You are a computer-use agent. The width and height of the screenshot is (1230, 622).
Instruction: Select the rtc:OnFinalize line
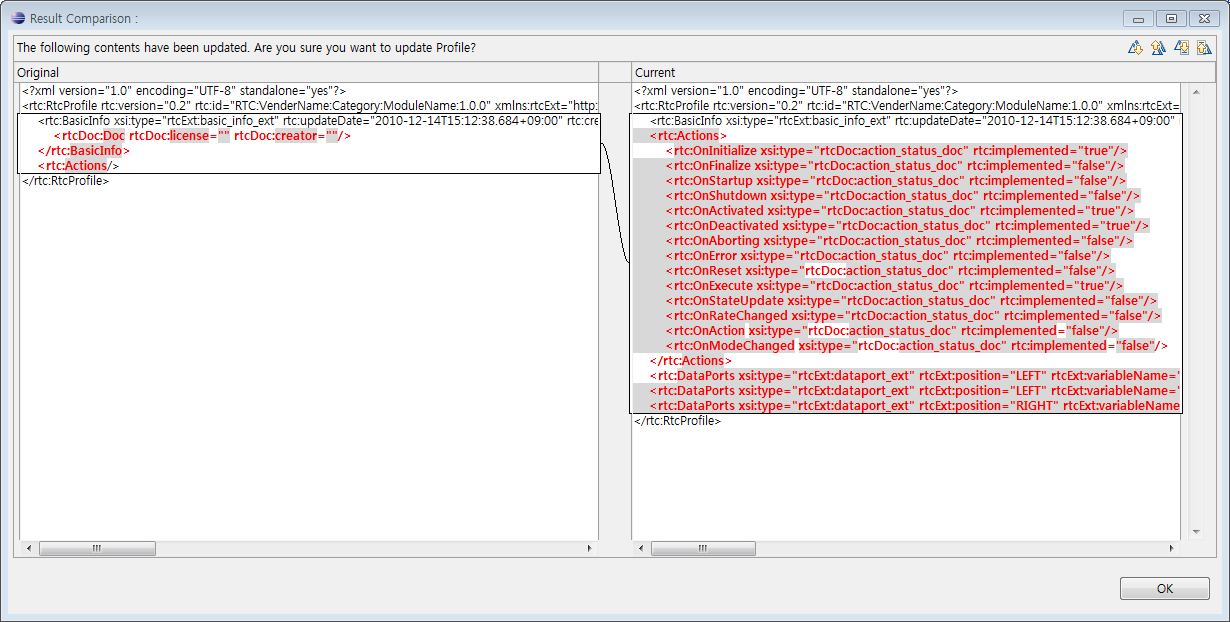coord(896,166)
